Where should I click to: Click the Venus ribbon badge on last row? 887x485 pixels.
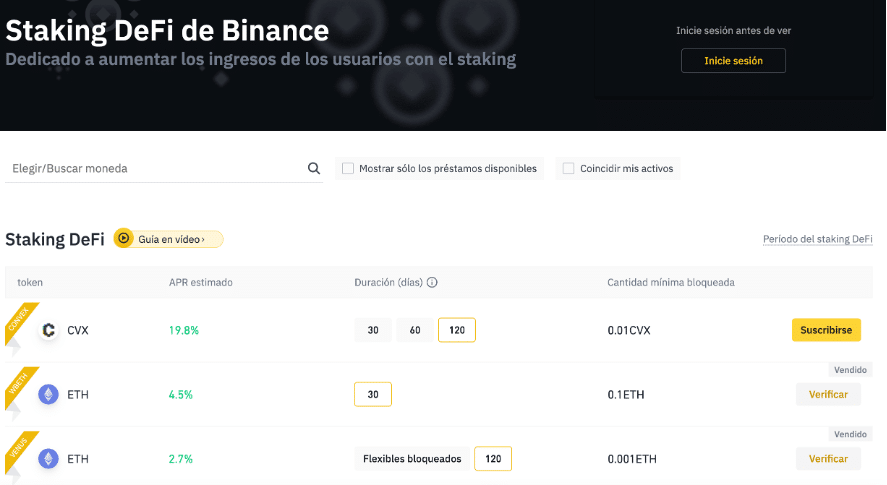coord(19,449)
